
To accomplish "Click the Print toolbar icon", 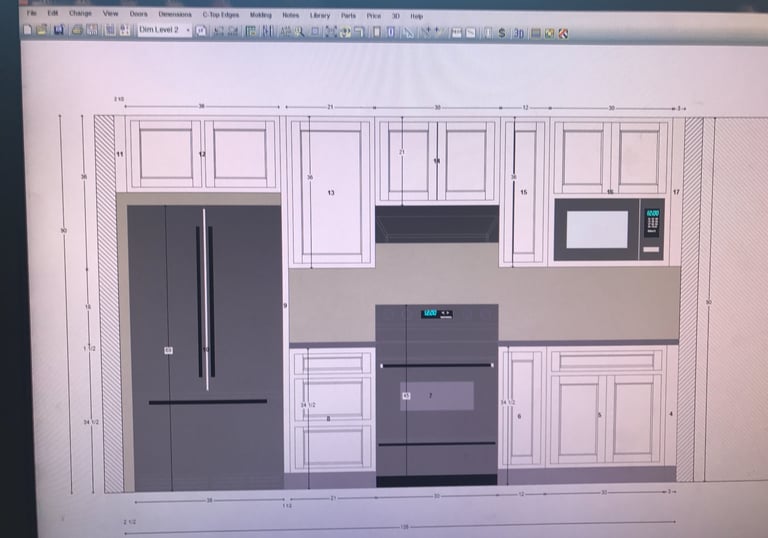I will point(77,30).
